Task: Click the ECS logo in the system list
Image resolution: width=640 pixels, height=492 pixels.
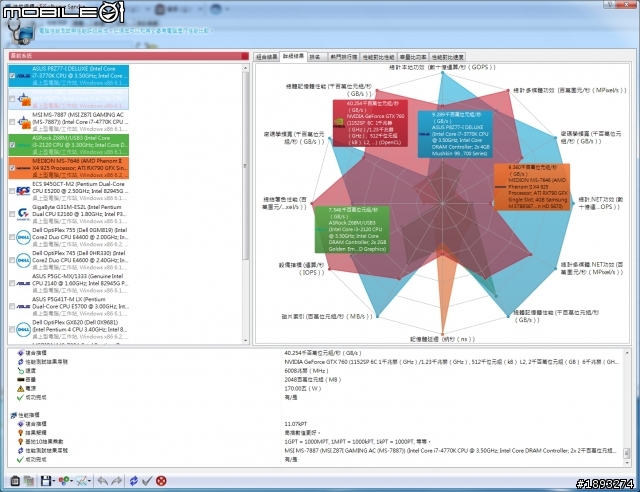Action: pyautogui.click(x=23, y=191)
